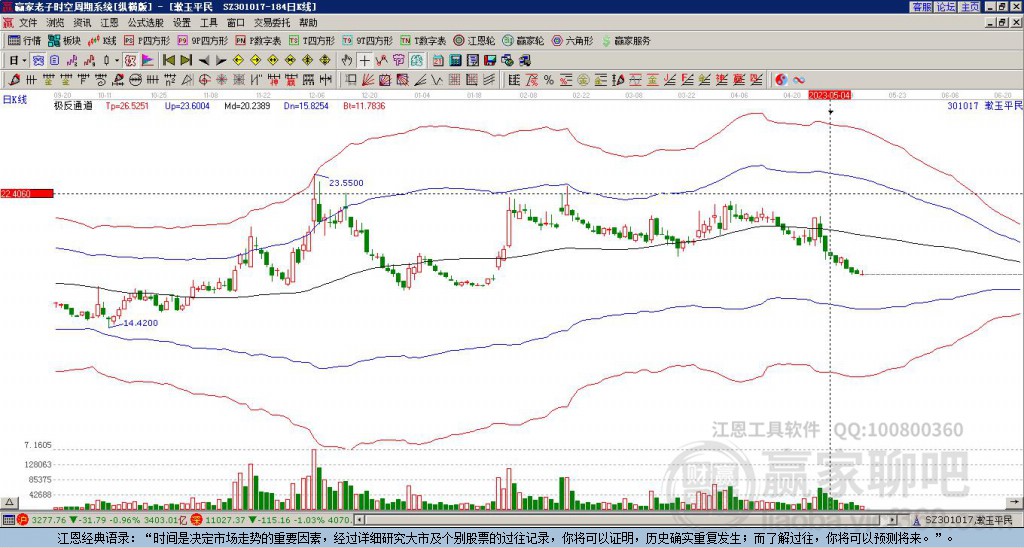Click the 论坛 forum button
Screen dimensions: 1024x548
[946, 7]
